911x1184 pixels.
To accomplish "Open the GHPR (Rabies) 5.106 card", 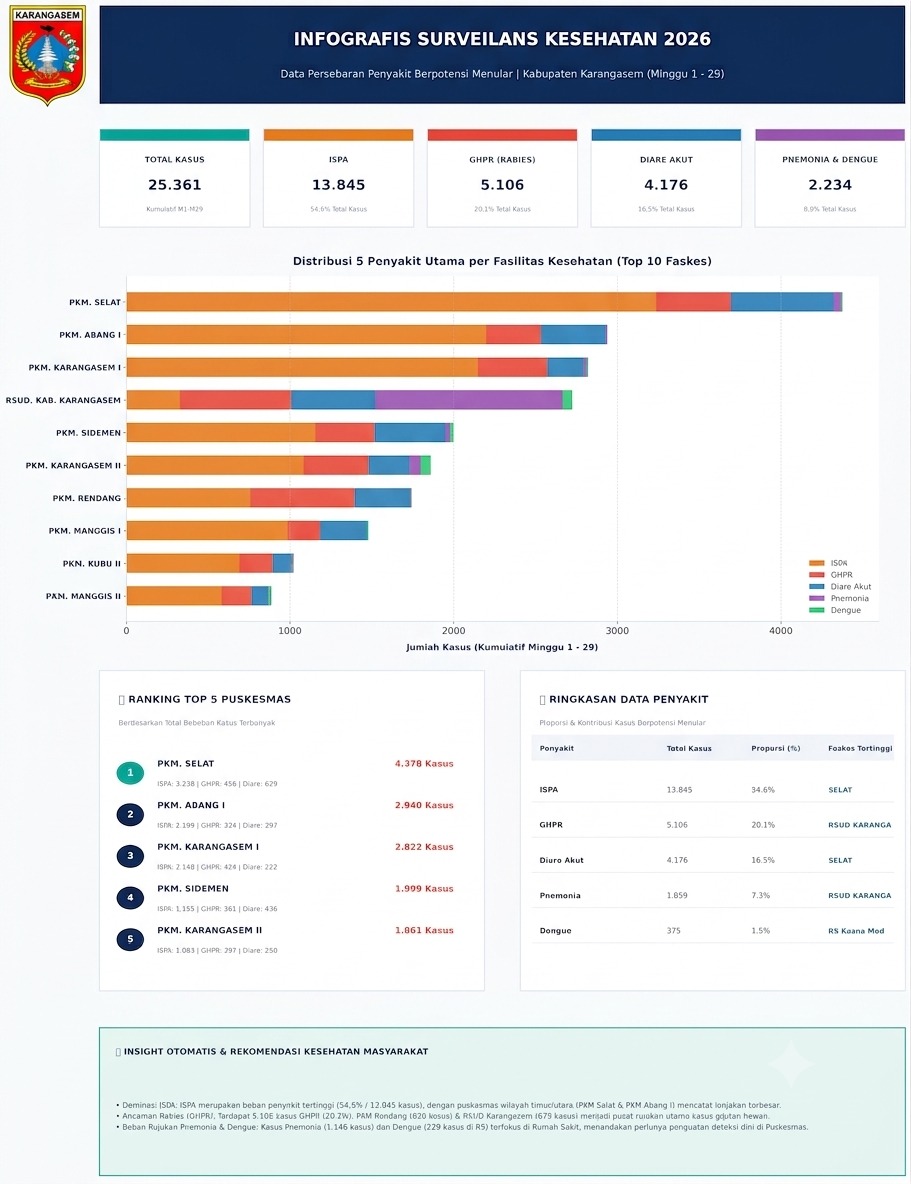I will (502, 178).
